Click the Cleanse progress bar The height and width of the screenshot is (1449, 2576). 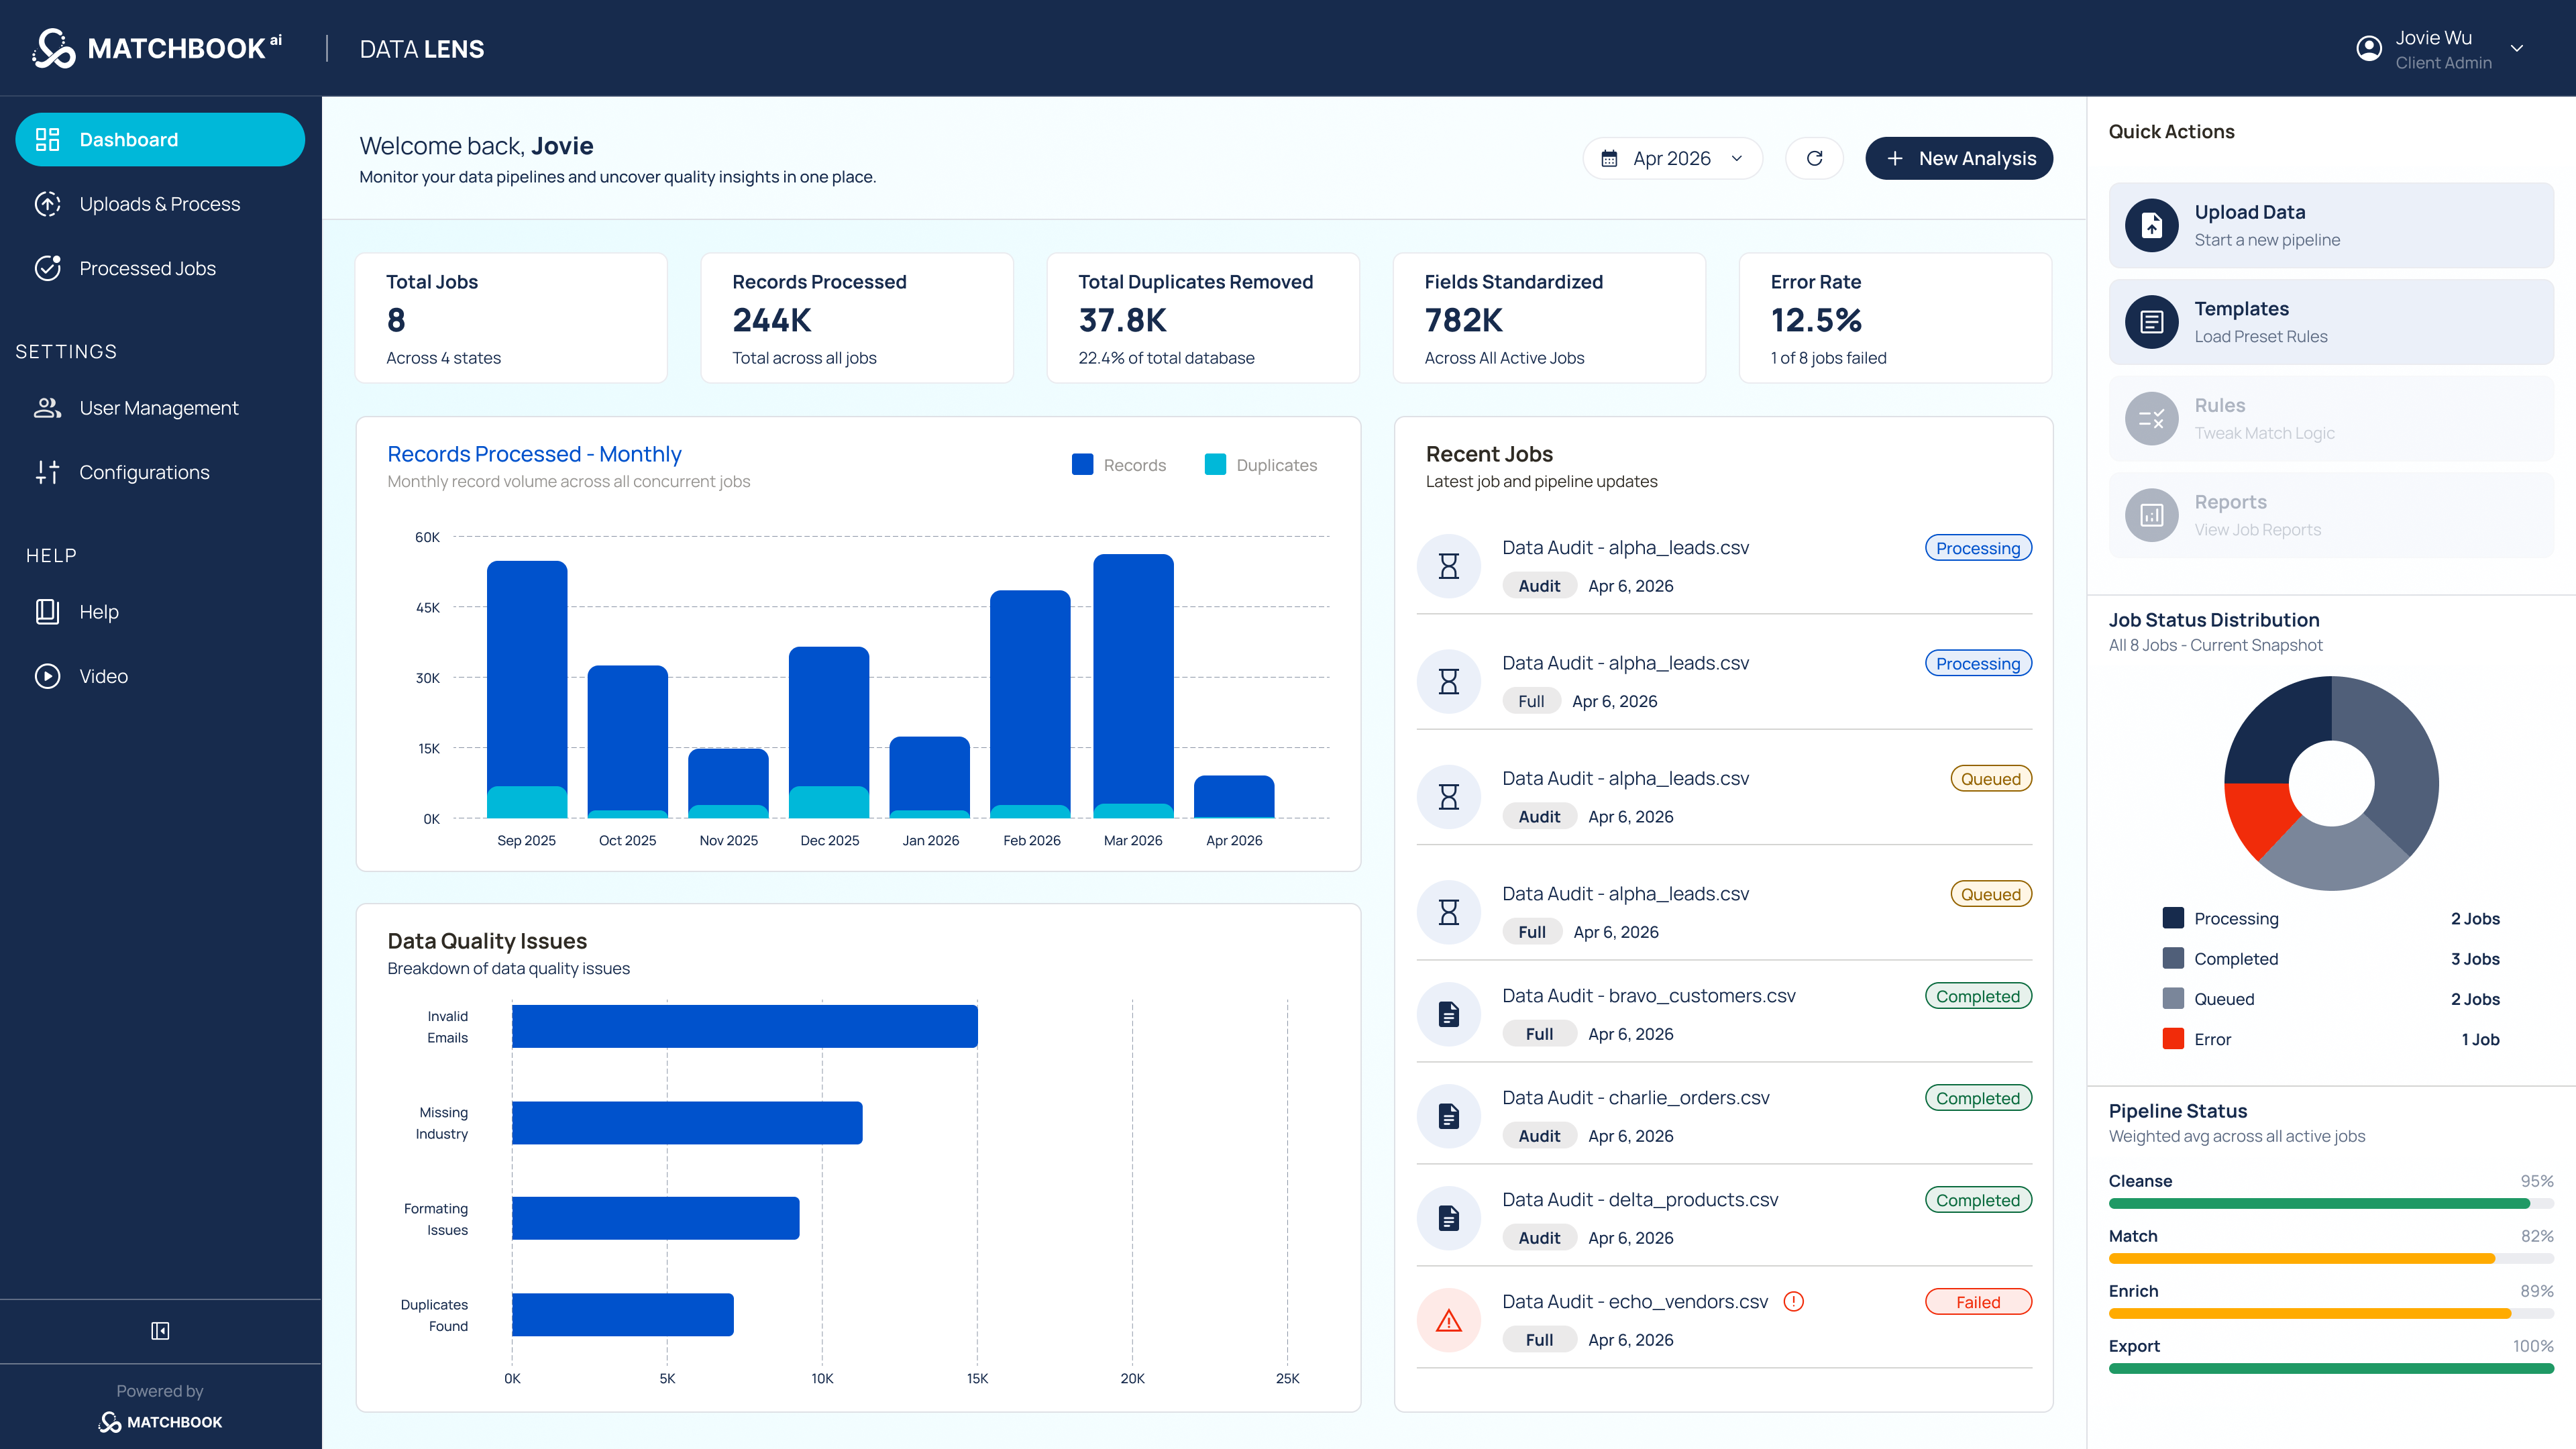(2331, 1204)
